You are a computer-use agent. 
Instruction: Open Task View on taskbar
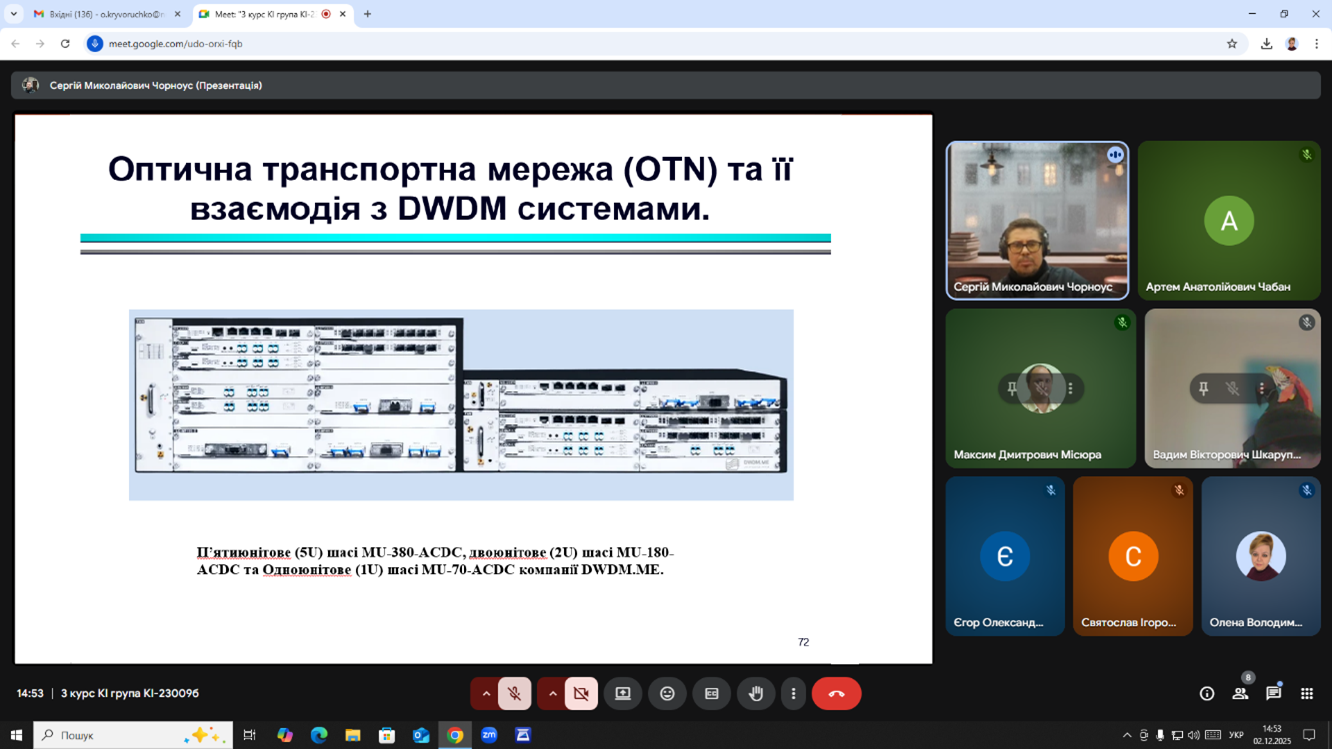(x=250, y=735)
